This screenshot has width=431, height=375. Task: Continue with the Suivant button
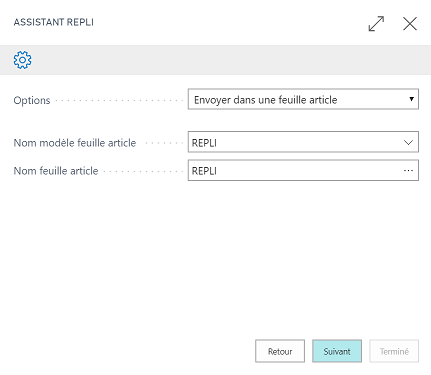(337, 351)
